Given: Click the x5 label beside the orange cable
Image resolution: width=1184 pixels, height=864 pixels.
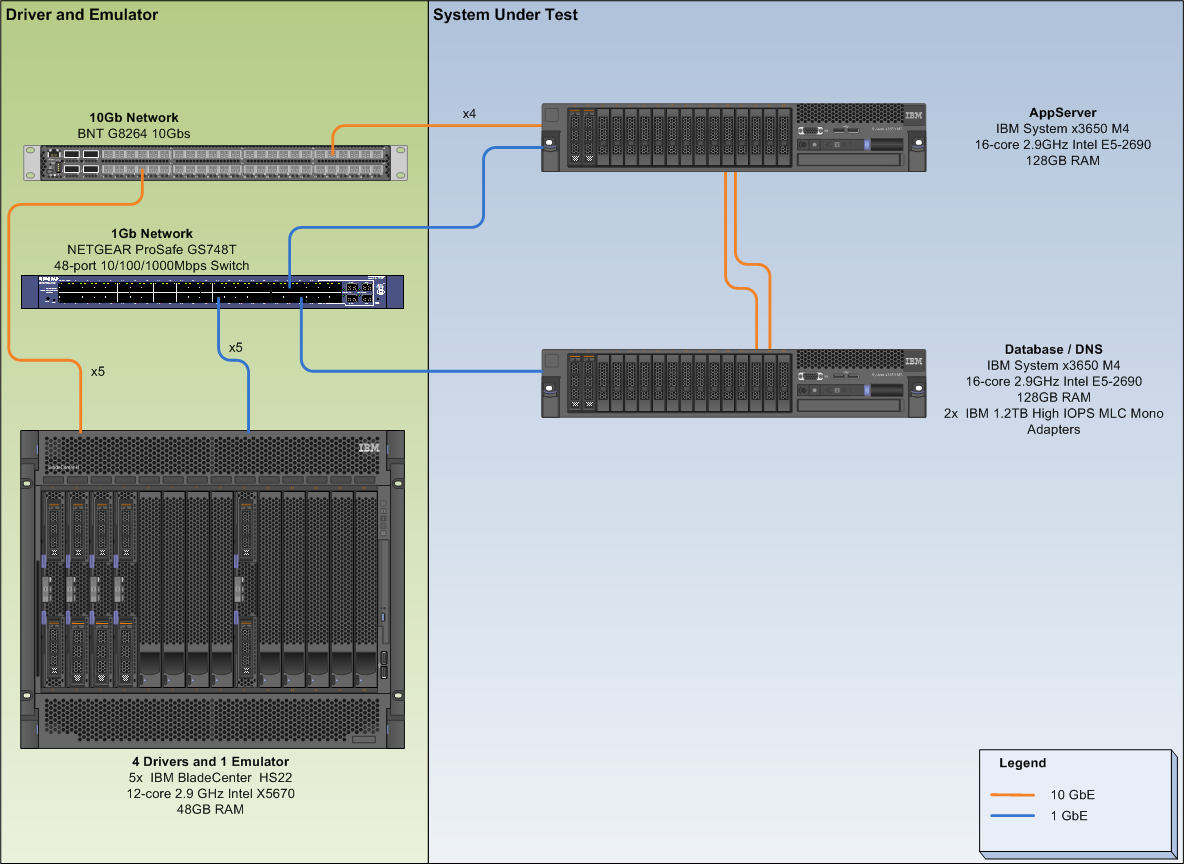Looking at the screenshot, I should [98, 371].
